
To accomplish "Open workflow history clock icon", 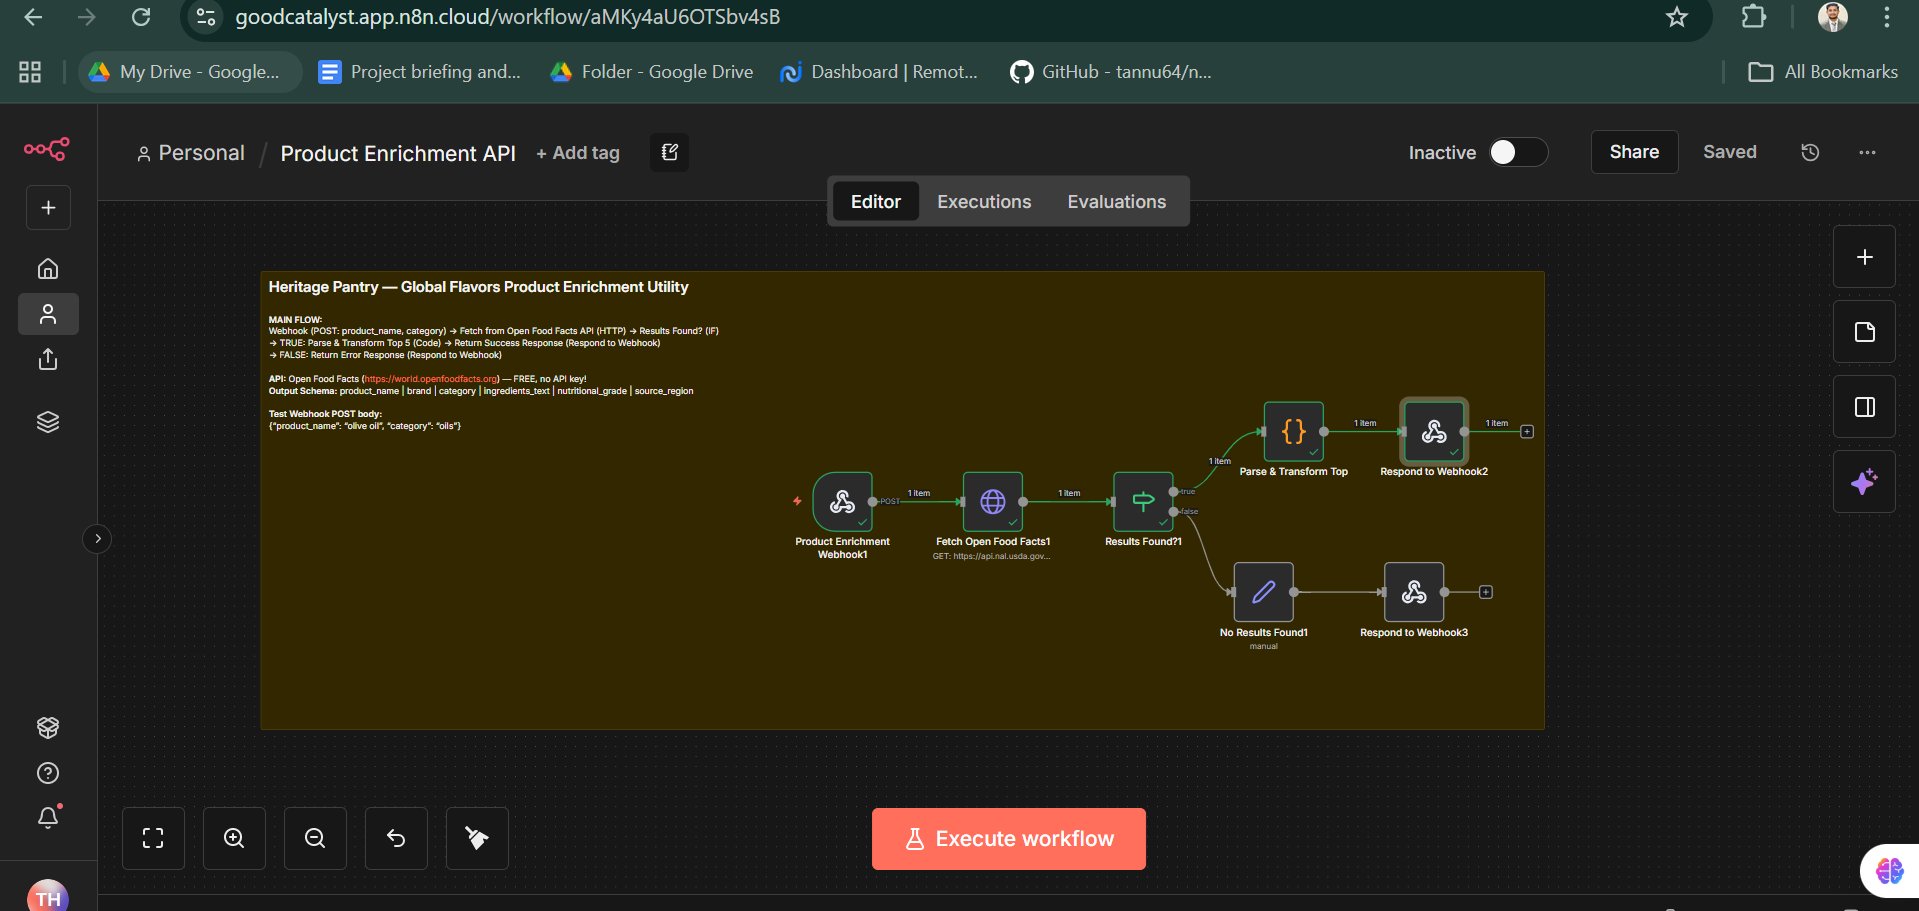I will [1810, 152].
